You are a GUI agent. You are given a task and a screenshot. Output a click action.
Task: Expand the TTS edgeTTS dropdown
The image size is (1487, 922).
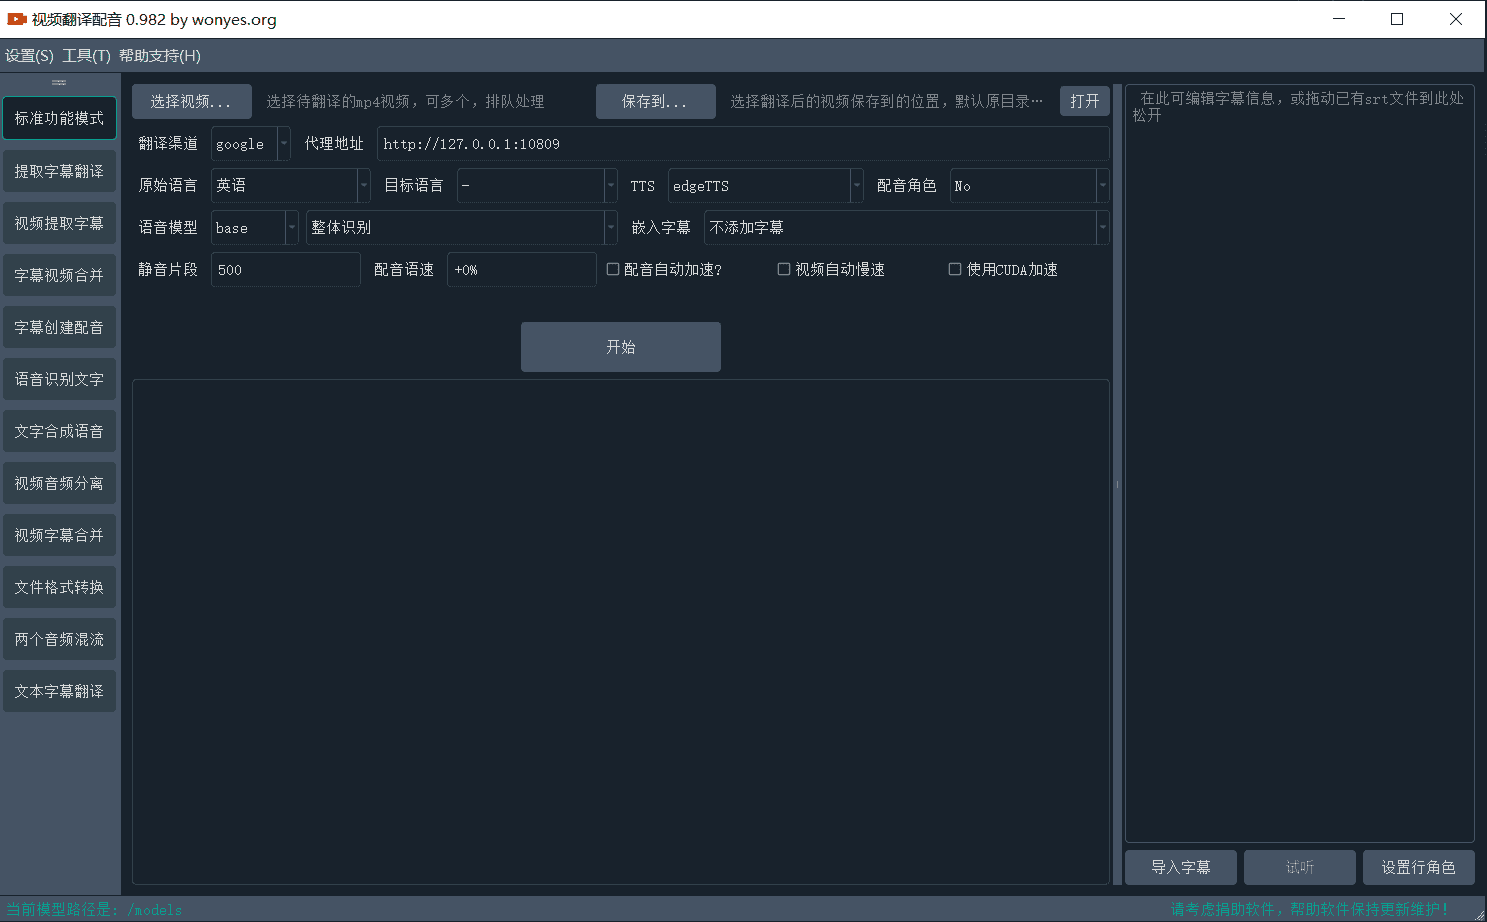(765, 186)
